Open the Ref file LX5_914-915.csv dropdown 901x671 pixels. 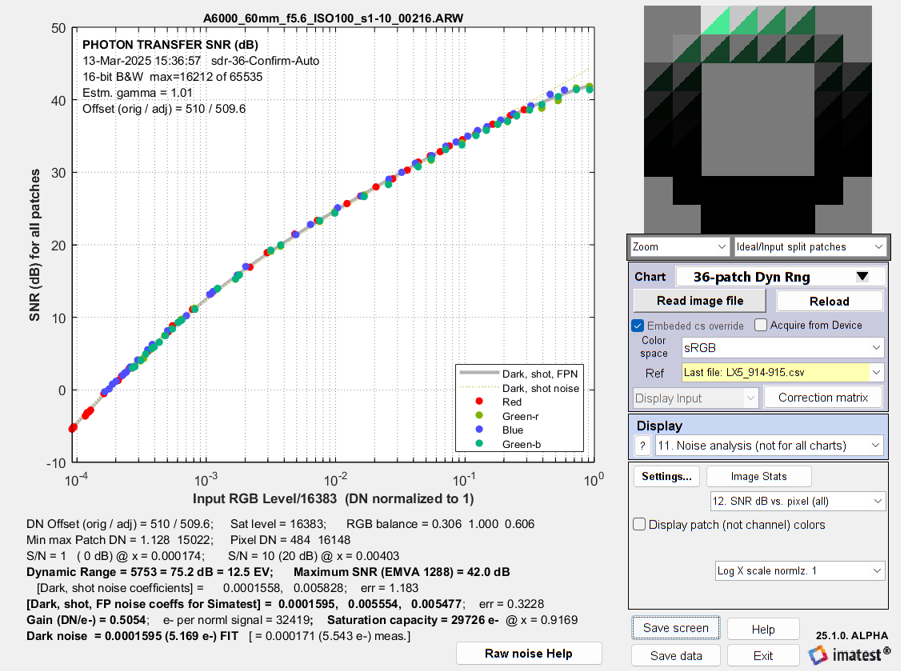782,372
